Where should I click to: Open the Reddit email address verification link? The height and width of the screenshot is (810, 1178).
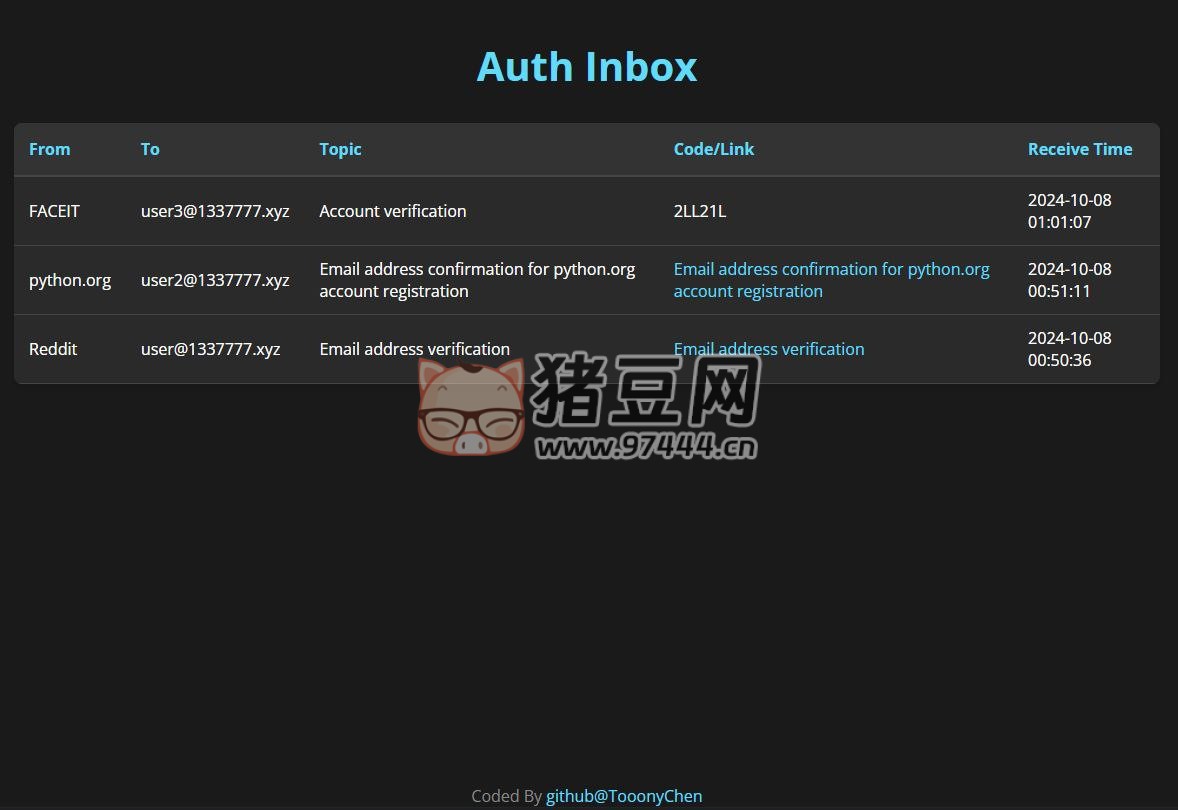point(769,349)
